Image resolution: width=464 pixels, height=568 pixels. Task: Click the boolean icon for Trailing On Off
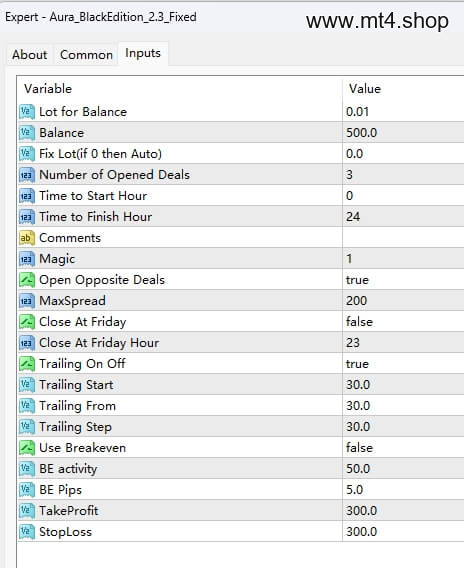[x=27, y=364]
